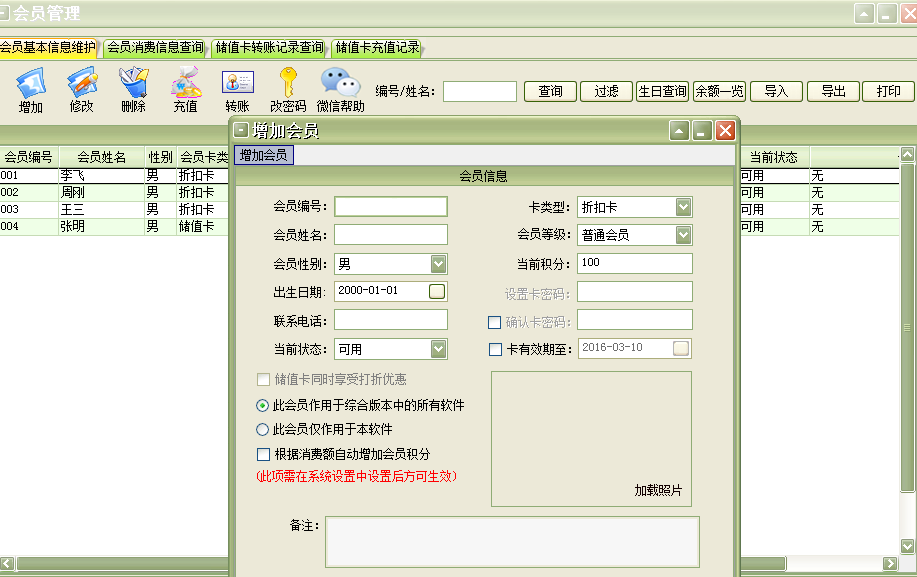
Task: Click the 转账 (transfer) toolbar icon
Action: tap(237, 83)
